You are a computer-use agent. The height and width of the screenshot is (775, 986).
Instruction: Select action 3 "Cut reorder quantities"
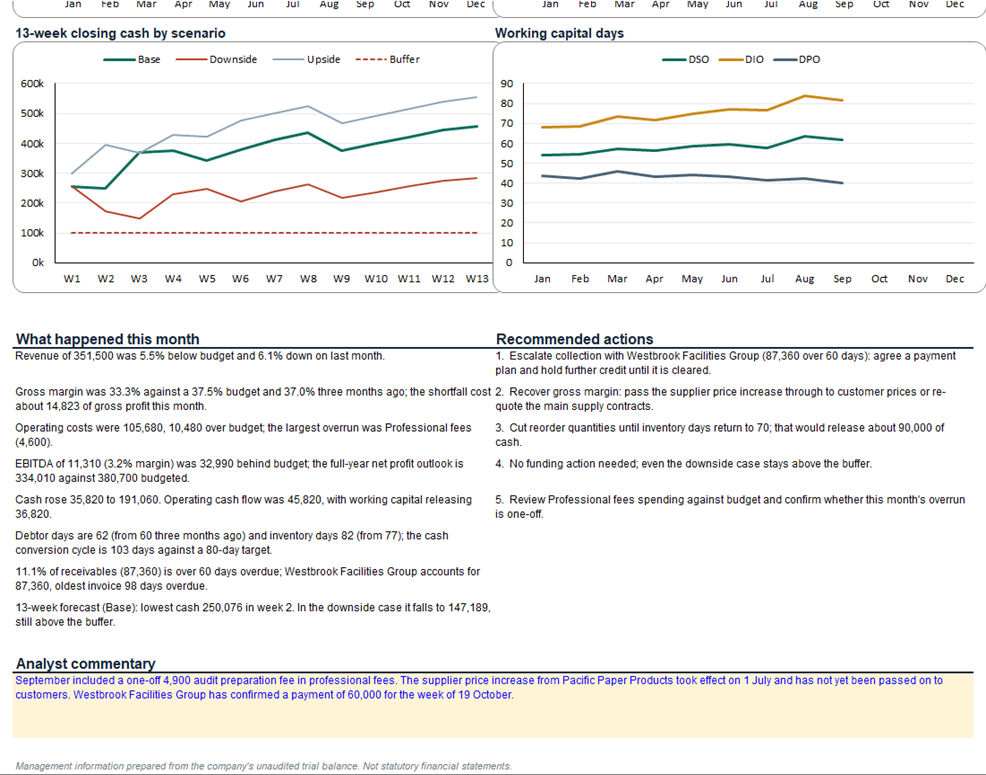720,435
